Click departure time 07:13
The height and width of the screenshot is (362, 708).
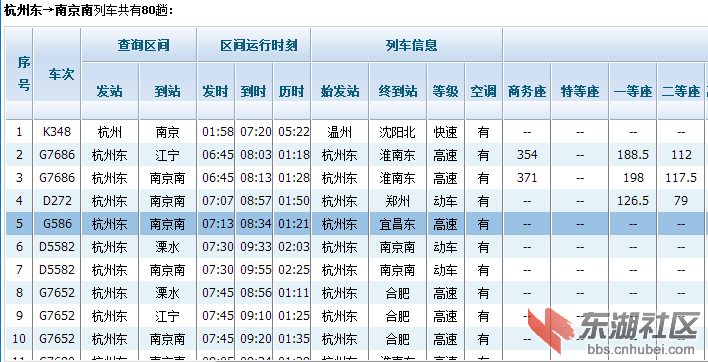pyautogui.click(x=218, y=224)
